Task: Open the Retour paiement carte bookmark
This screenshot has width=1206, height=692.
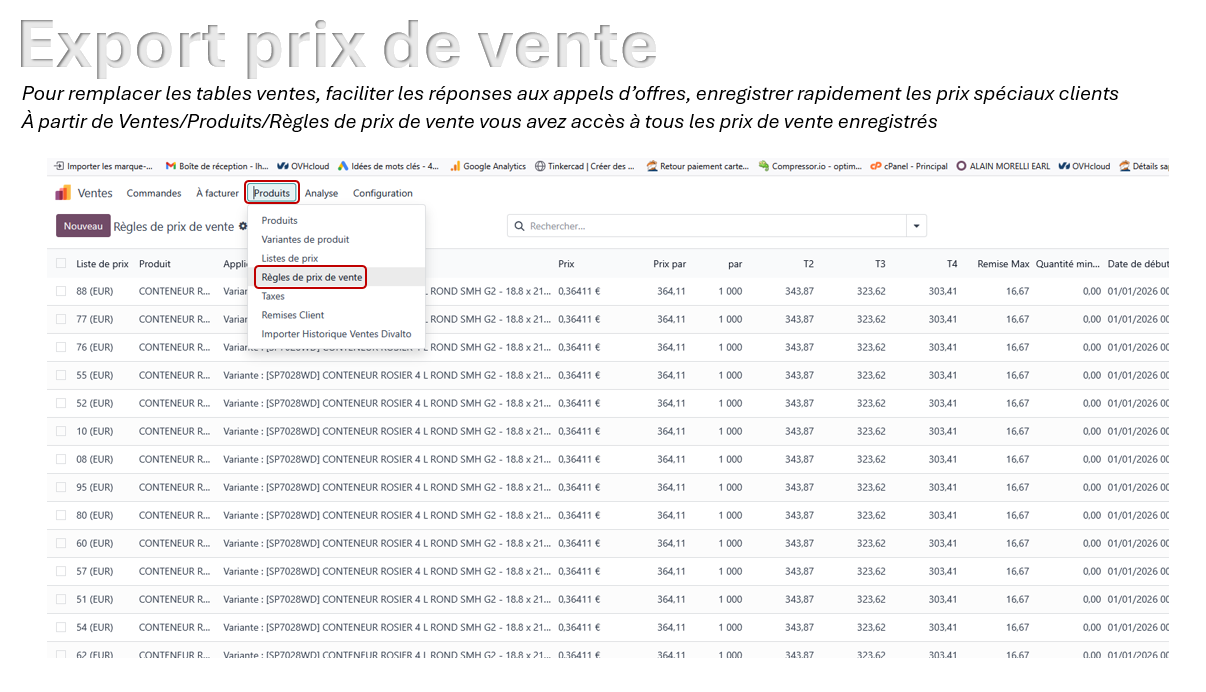Action: [x=698, y=166]
